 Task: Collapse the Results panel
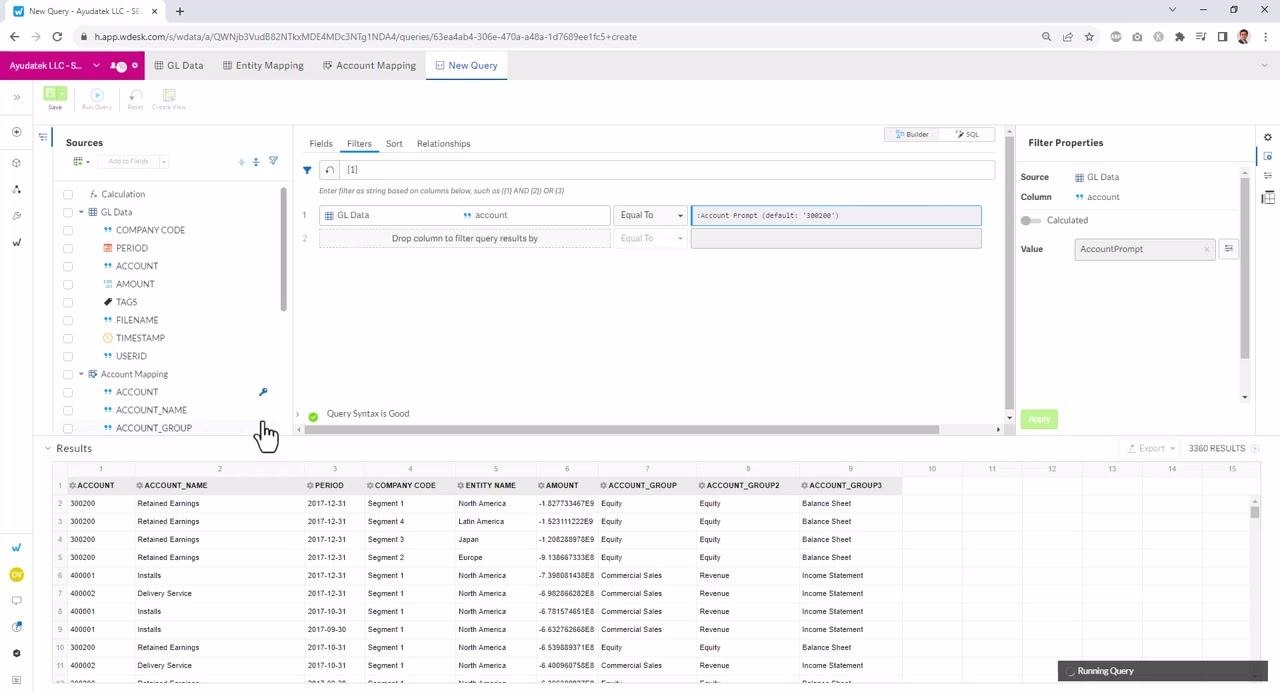(x=47, y=448)
